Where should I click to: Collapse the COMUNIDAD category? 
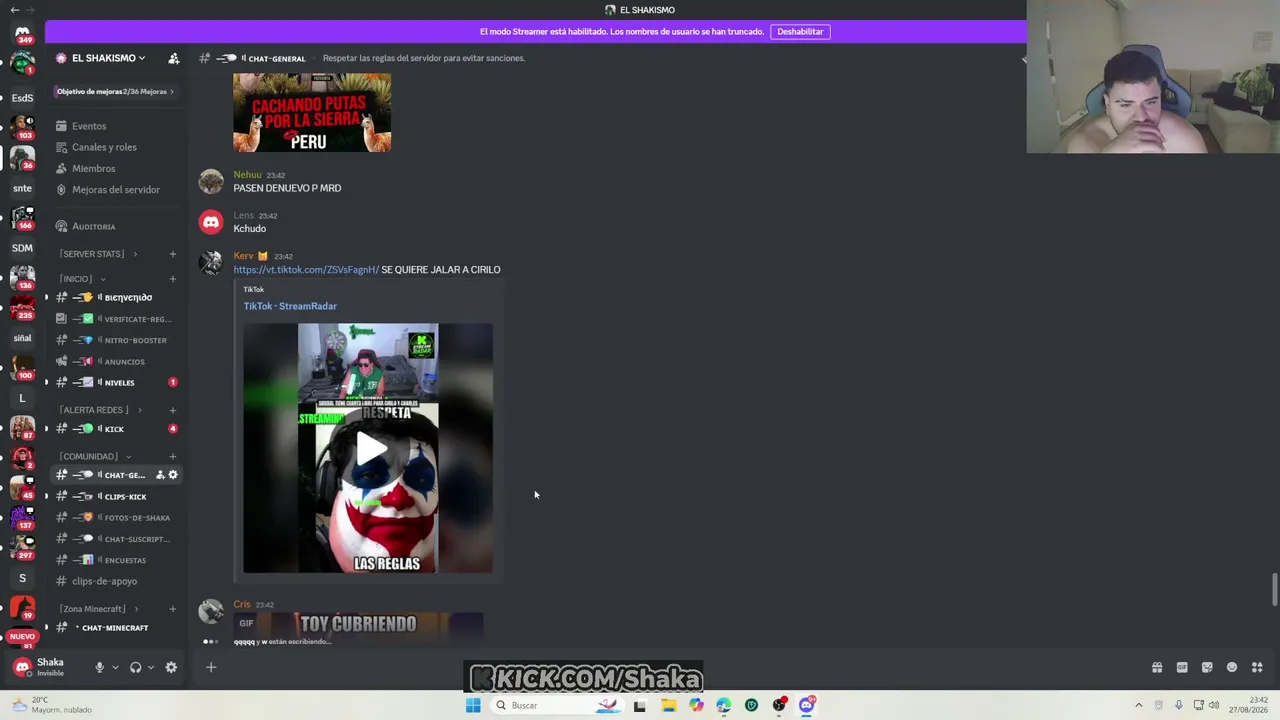tap(128, 457)
